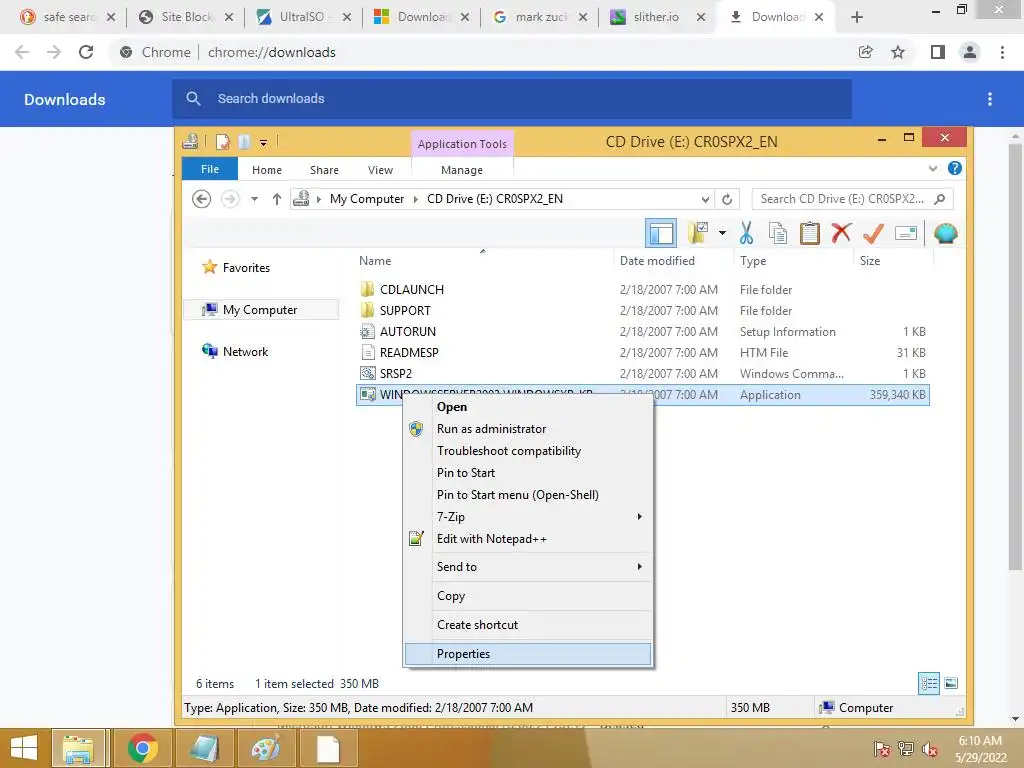Click the folder options icon in toolbar
Viewport: 1024px width, 768px height.
pyautogui.click(x=698, y=233)
